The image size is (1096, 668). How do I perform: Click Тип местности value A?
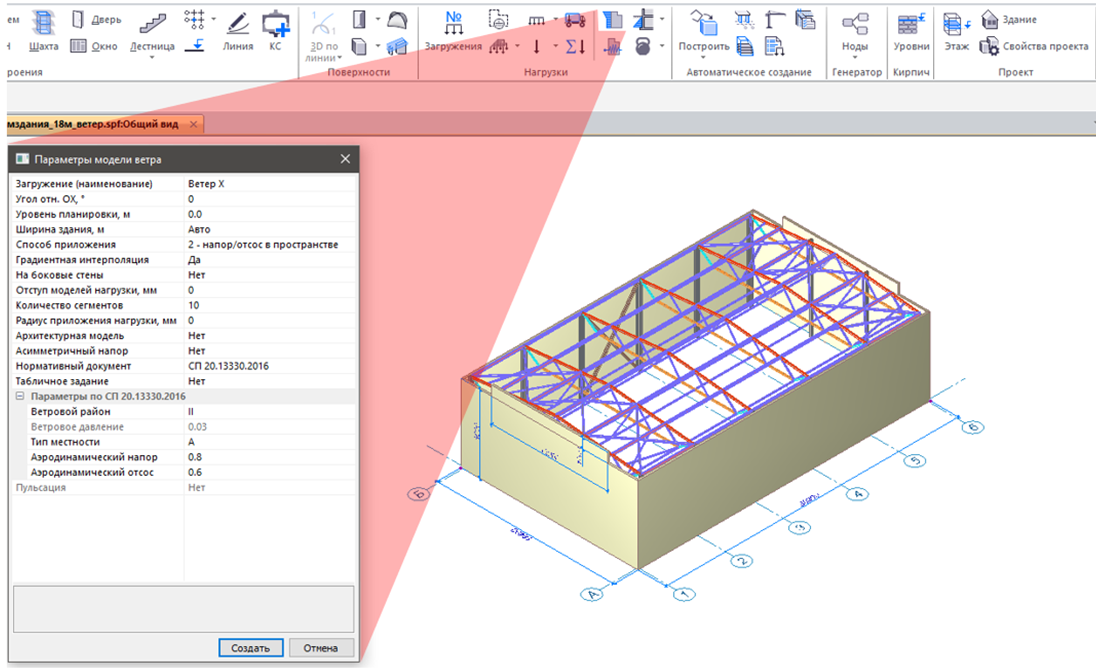[270, 442]
